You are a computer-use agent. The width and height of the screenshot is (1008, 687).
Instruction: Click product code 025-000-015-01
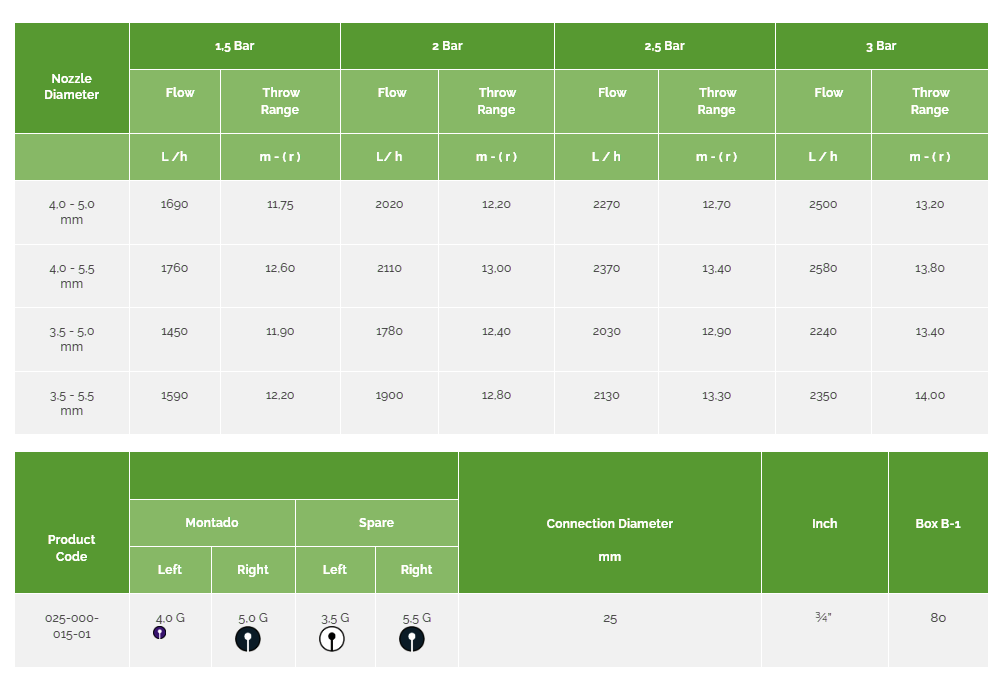[72, 626]
